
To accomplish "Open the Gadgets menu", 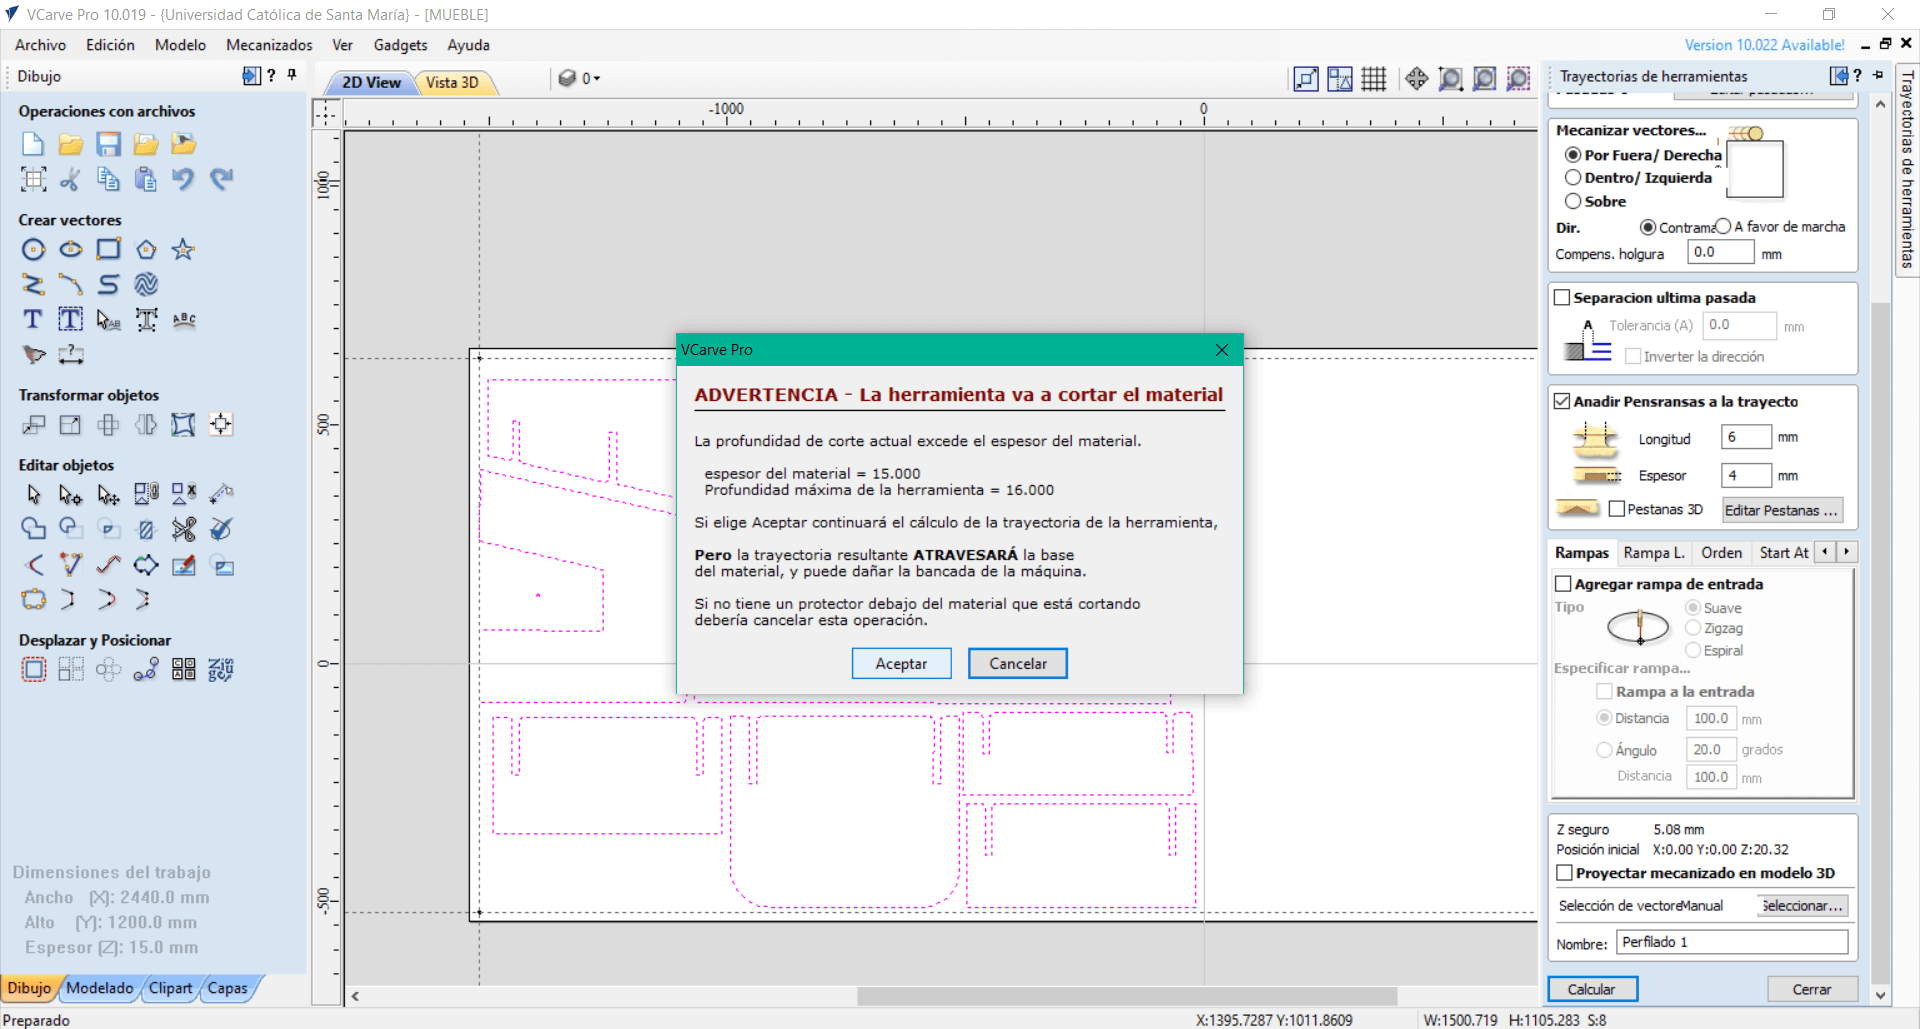I will pyautogui.click(x=400, y=45).
